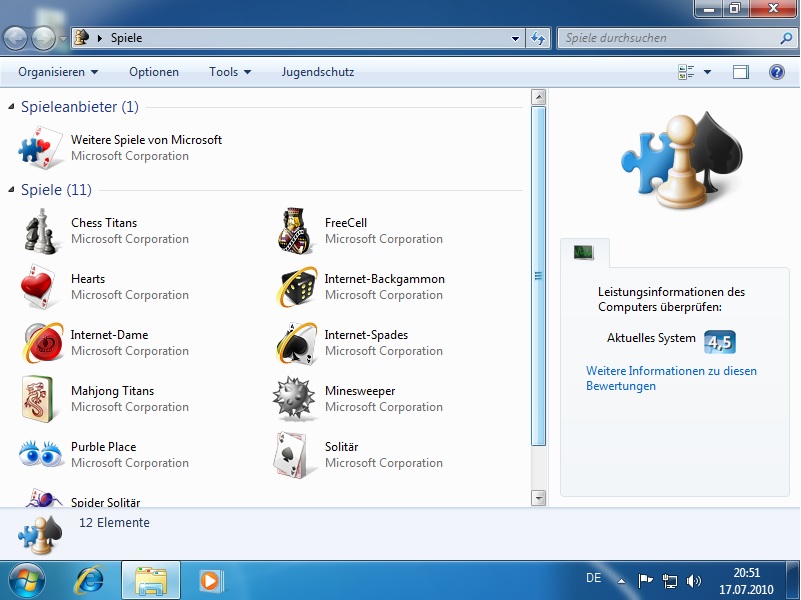Open Mahjong Titans game icon
This screenshot has height=600, width=801.
41,399
